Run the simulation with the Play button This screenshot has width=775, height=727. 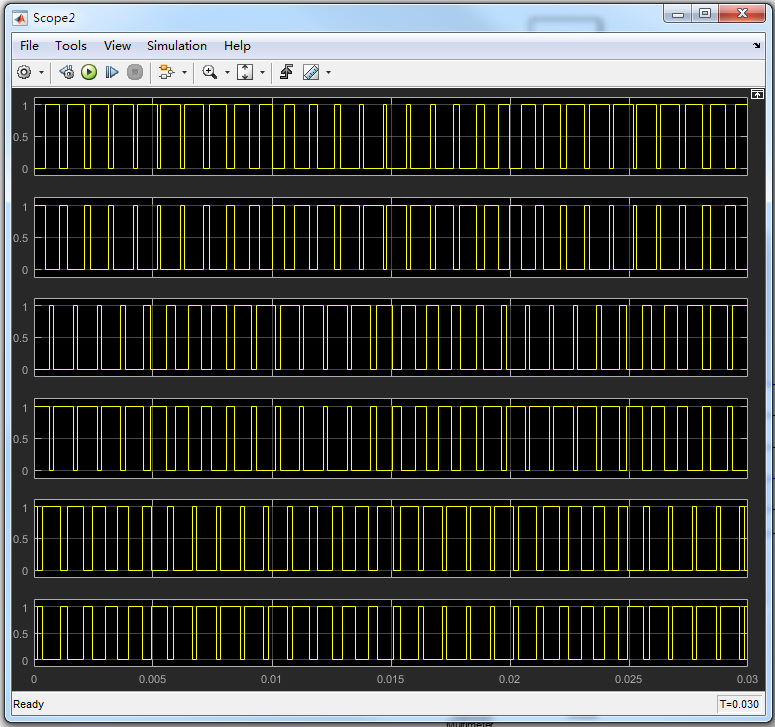(89, 73)
